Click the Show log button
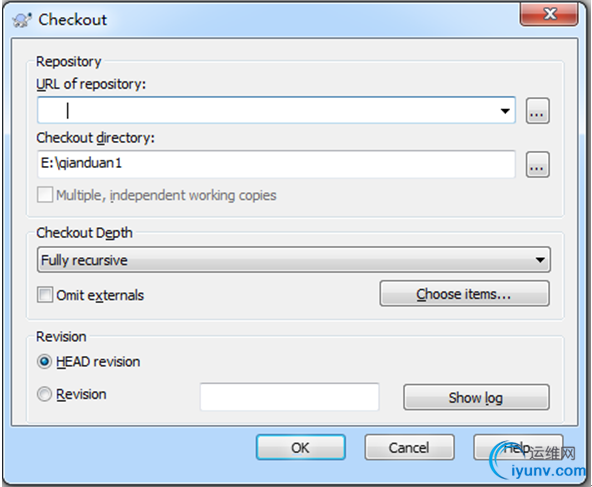The image size is (592, 487). (x=476, y=397)
